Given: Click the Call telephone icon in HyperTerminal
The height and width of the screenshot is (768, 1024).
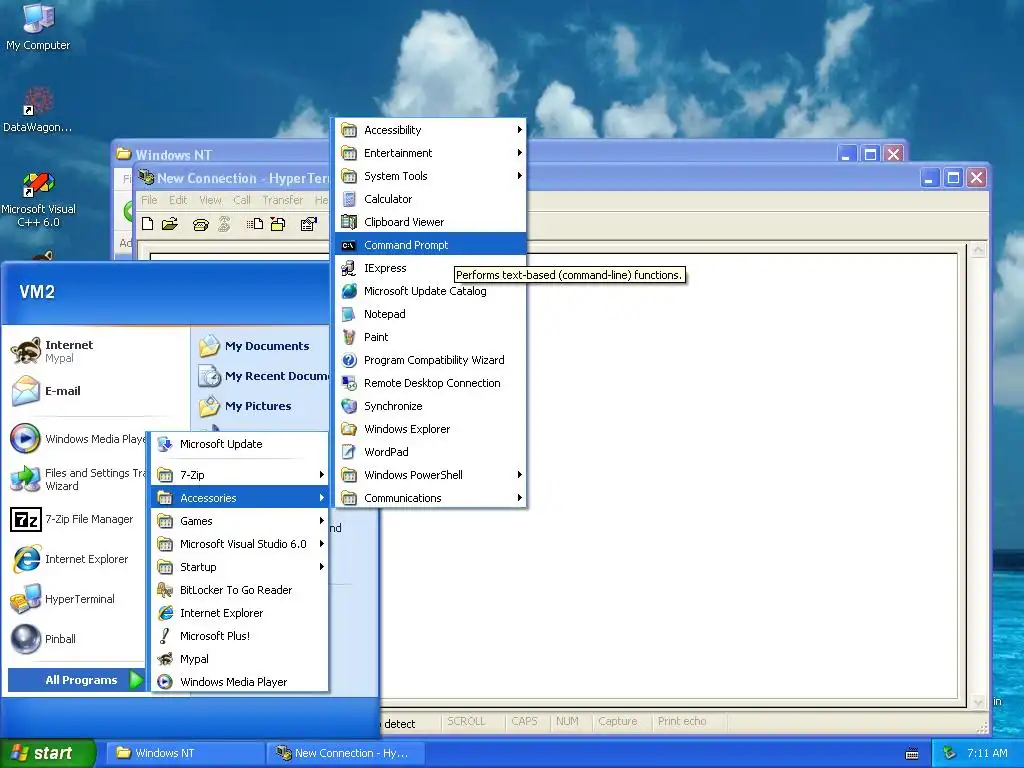Looking at the screenshot, I should coord(200,225).
